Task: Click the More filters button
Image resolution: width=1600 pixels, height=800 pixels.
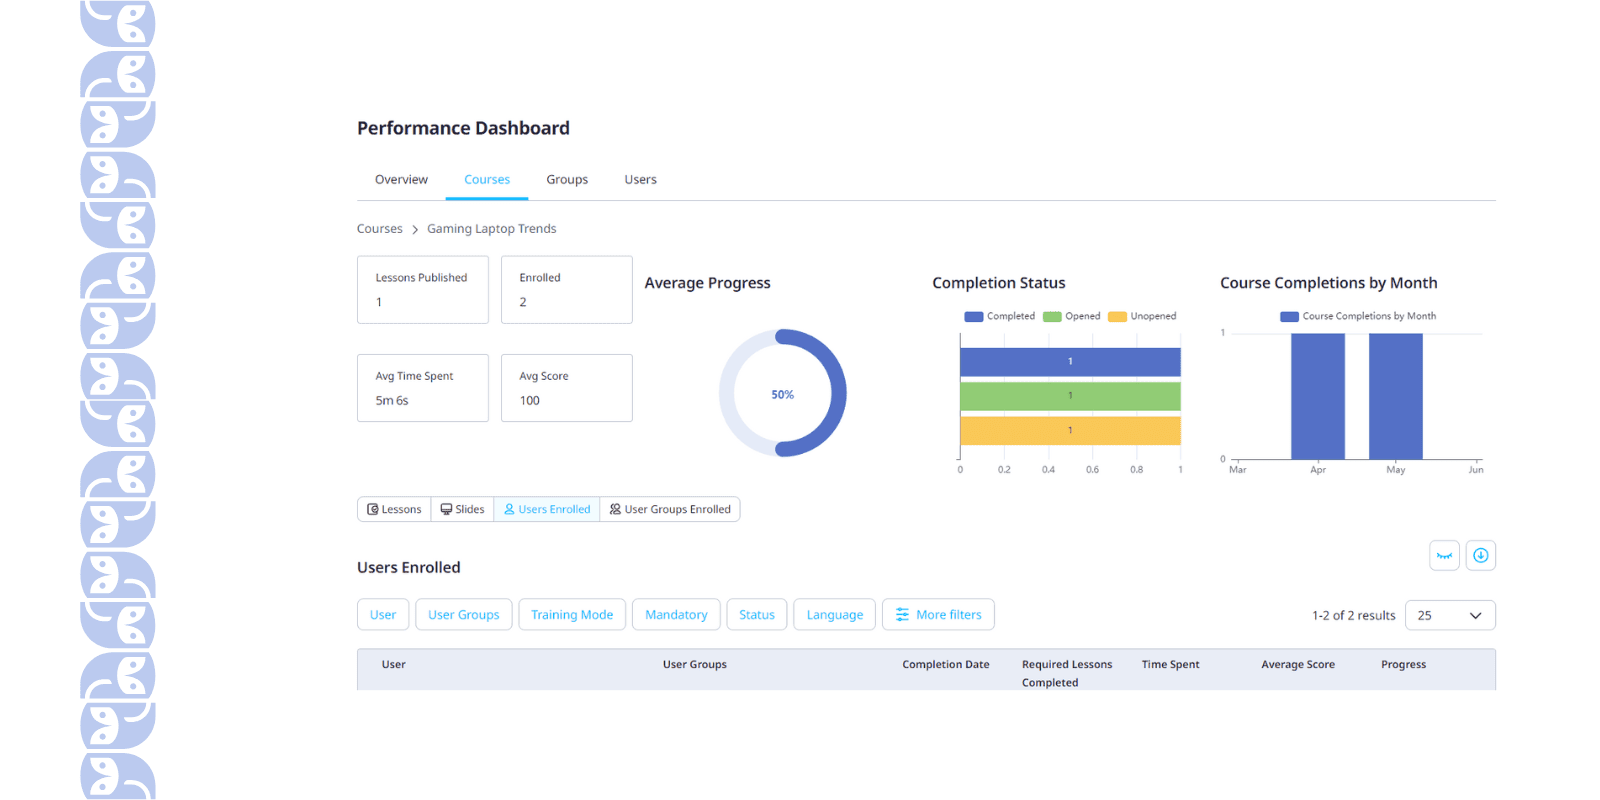Action: click(x=938, y=615)
